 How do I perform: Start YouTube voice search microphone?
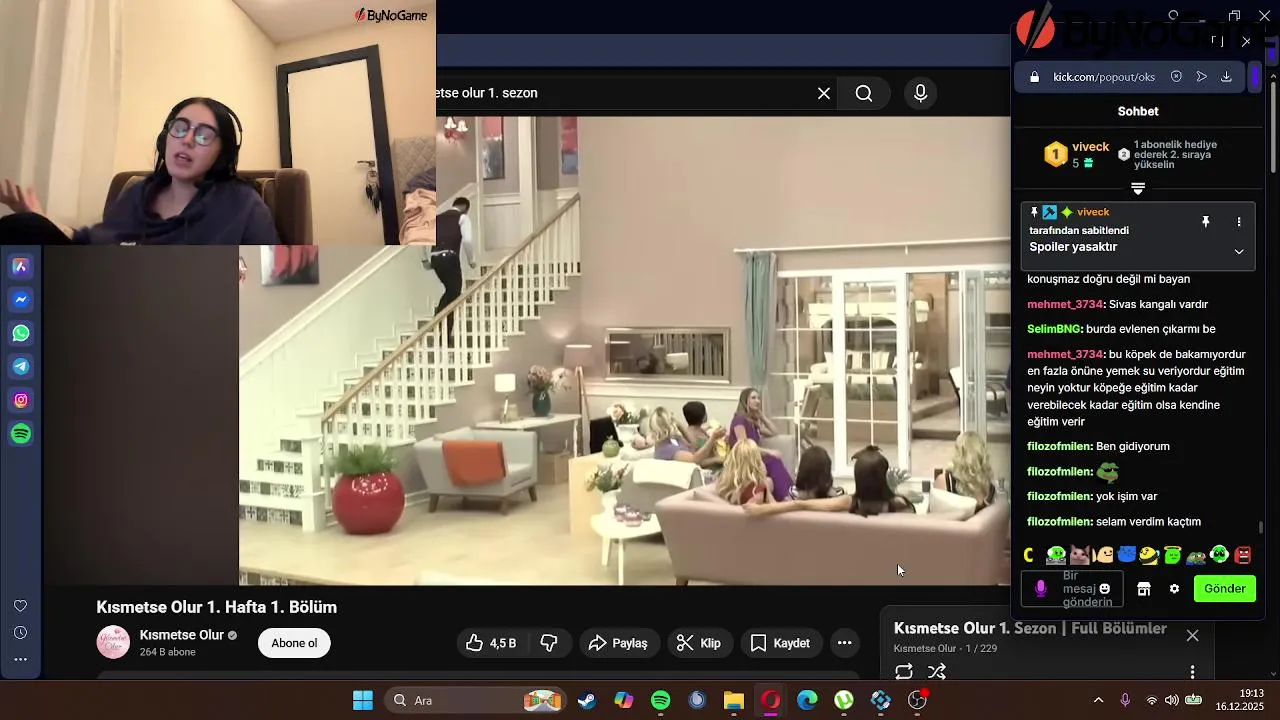[x=920, y=93]
